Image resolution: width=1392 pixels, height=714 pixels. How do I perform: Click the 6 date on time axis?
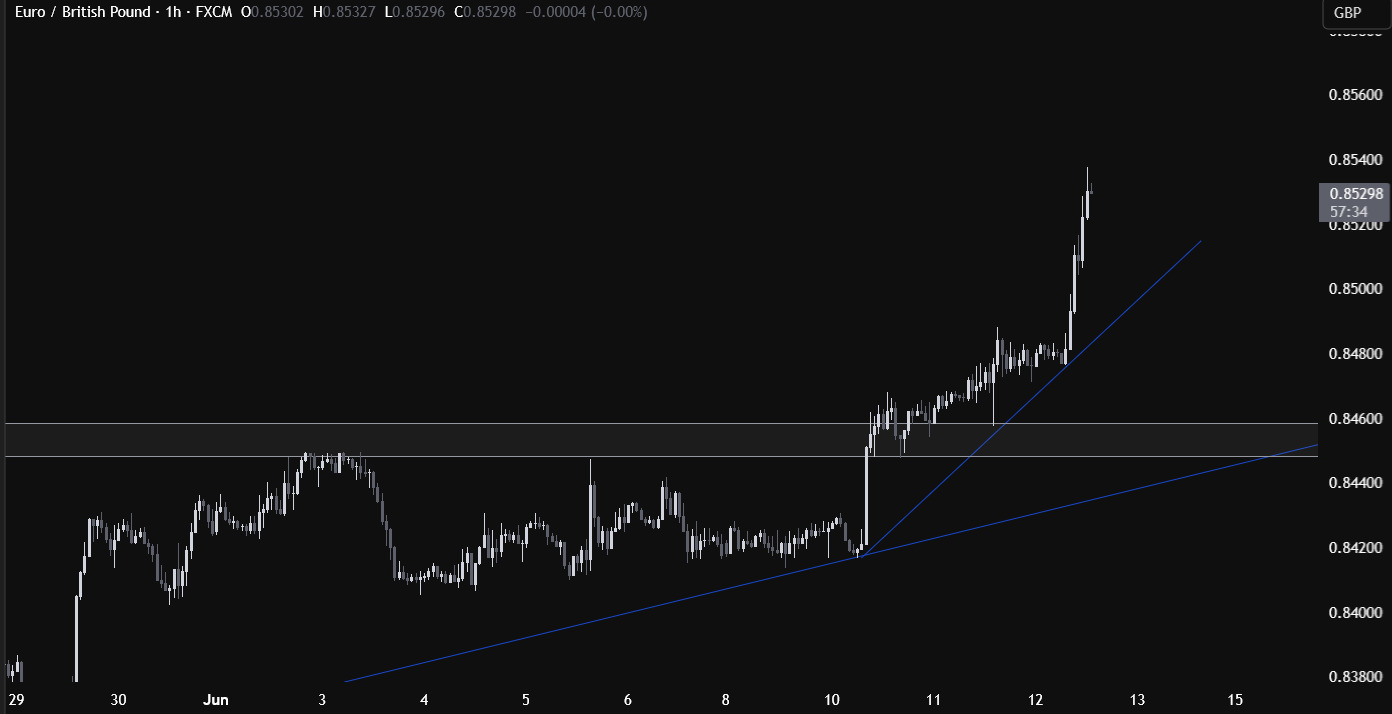627,699
